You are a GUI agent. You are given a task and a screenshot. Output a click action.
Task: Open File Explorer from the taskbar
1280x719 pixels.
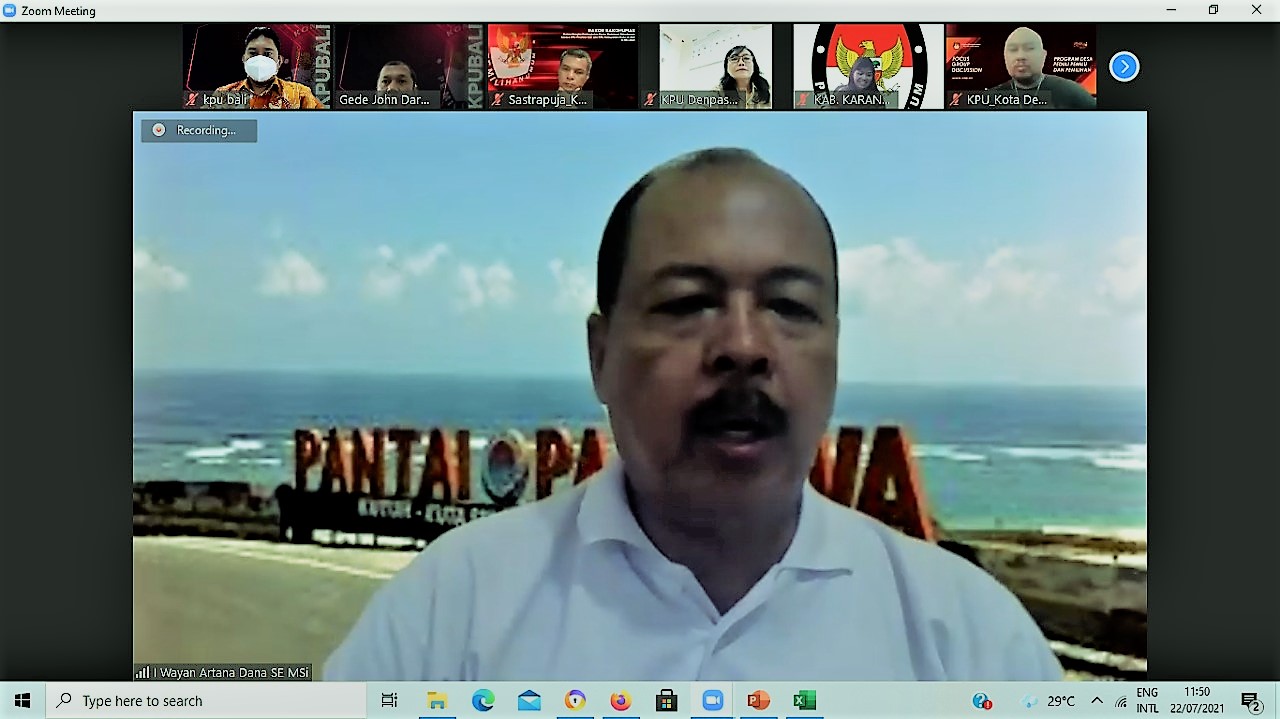tap(437, 701)
